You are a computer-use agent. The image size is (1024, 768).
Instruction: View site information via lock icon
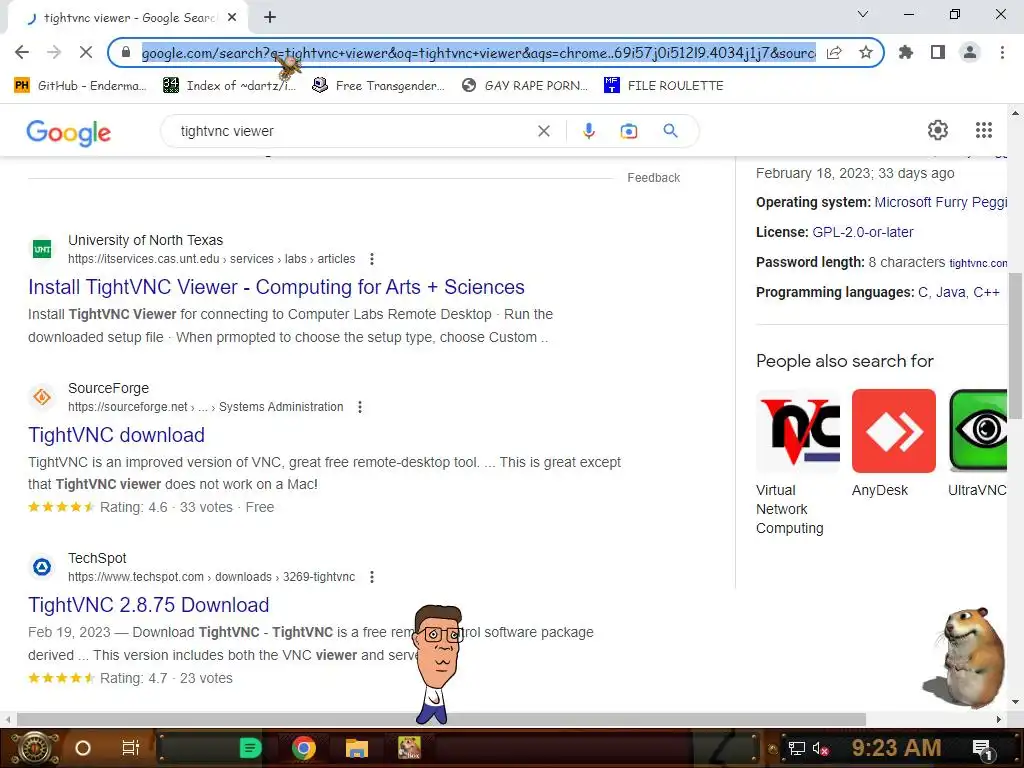[x=126, y=52]
